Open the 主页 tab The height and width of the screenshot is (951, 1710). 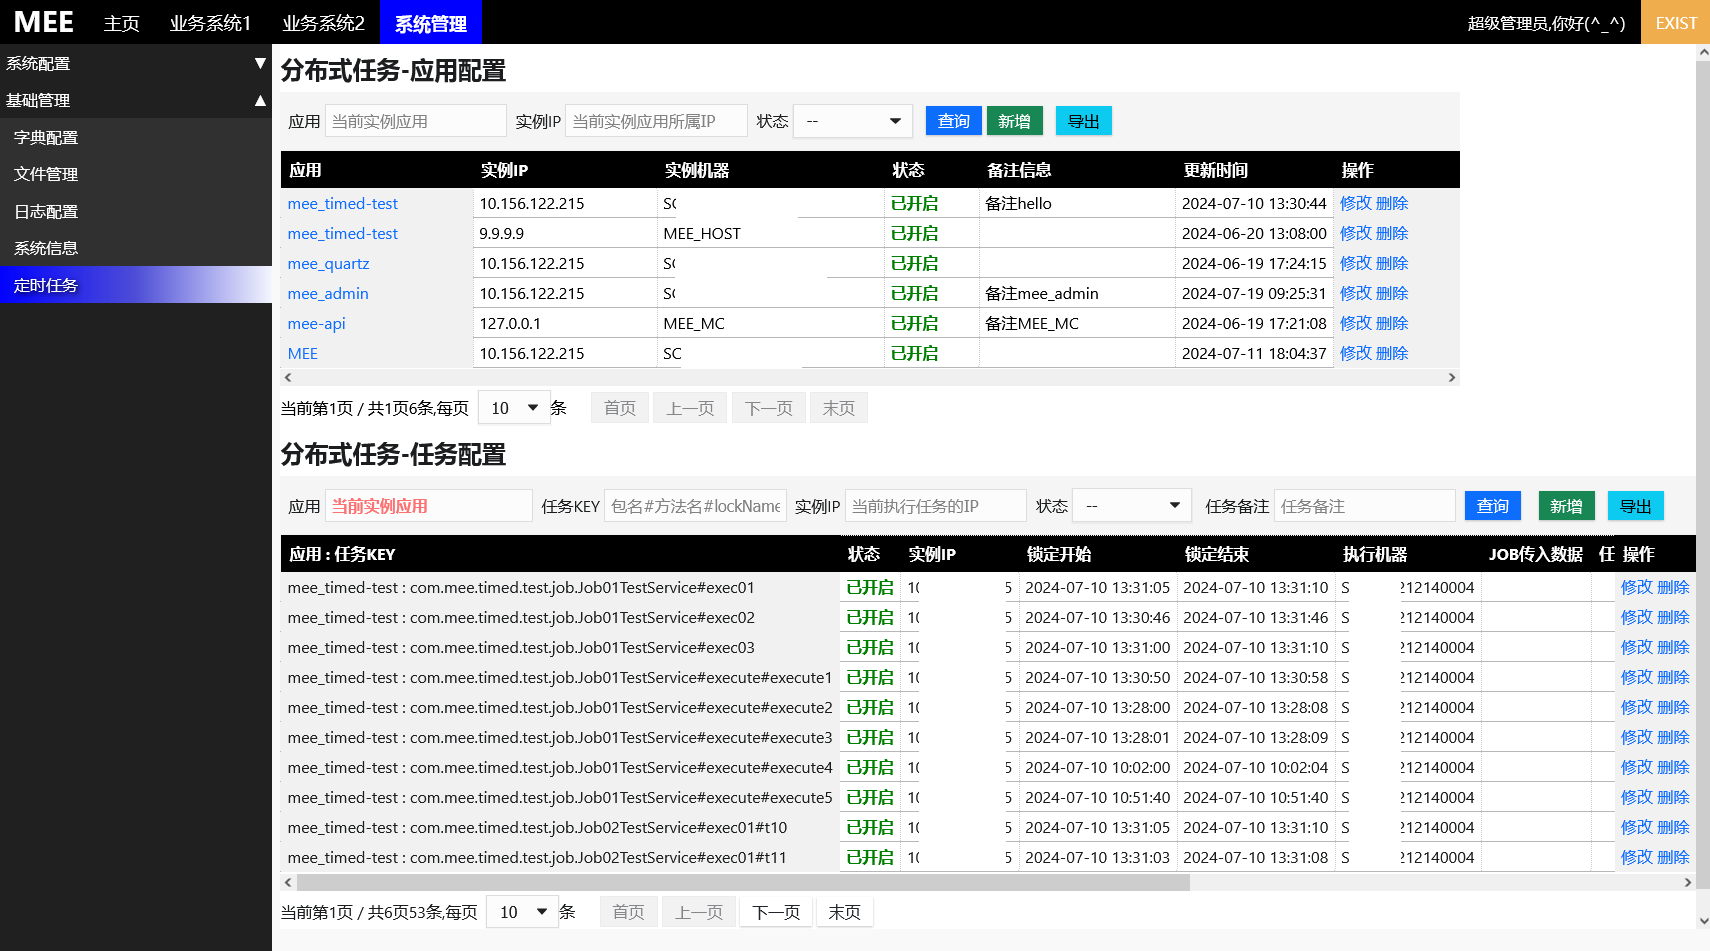[x=122, y=23]
